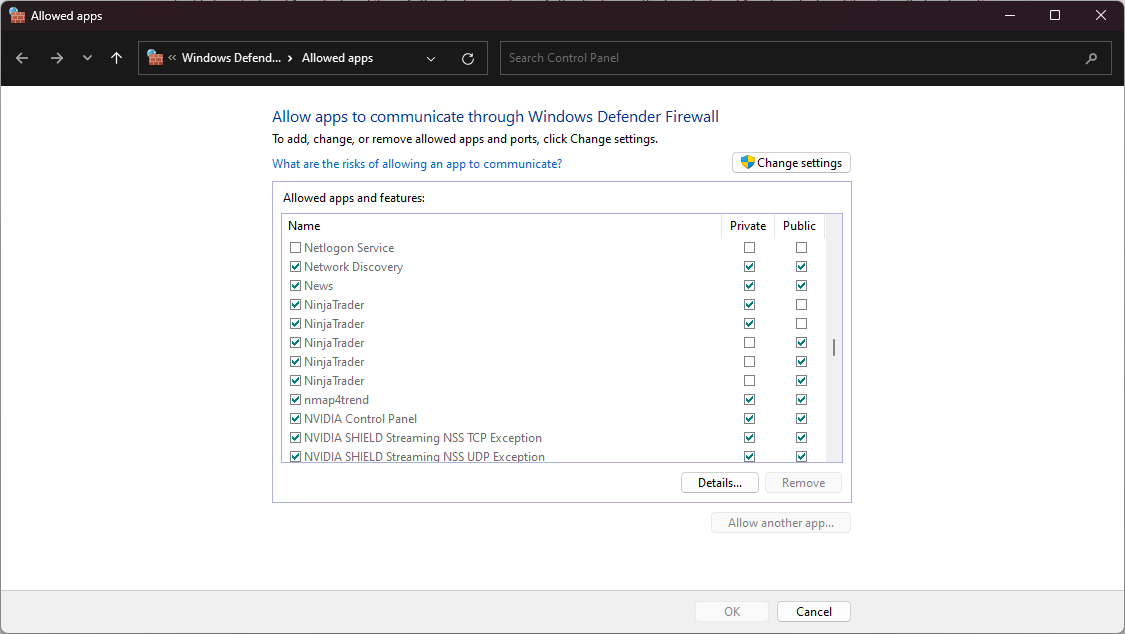Refresh the Allowed apps page
Image resolution: width=1125 pixels, height=634 pixels.
coord(468,59)
